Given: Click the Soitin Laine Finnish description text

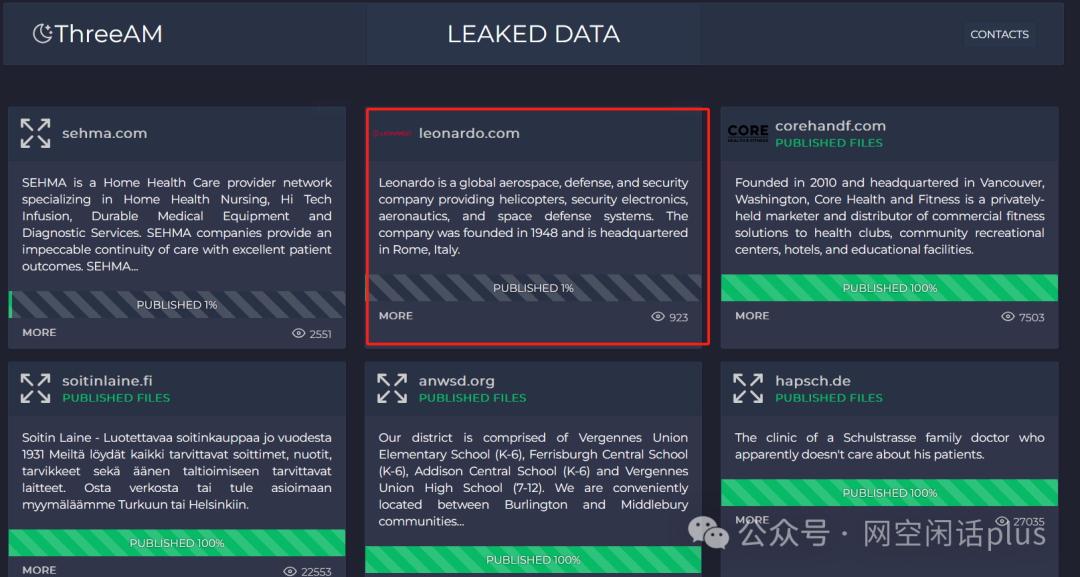Looking at the screenshot, I should (177, 471).
